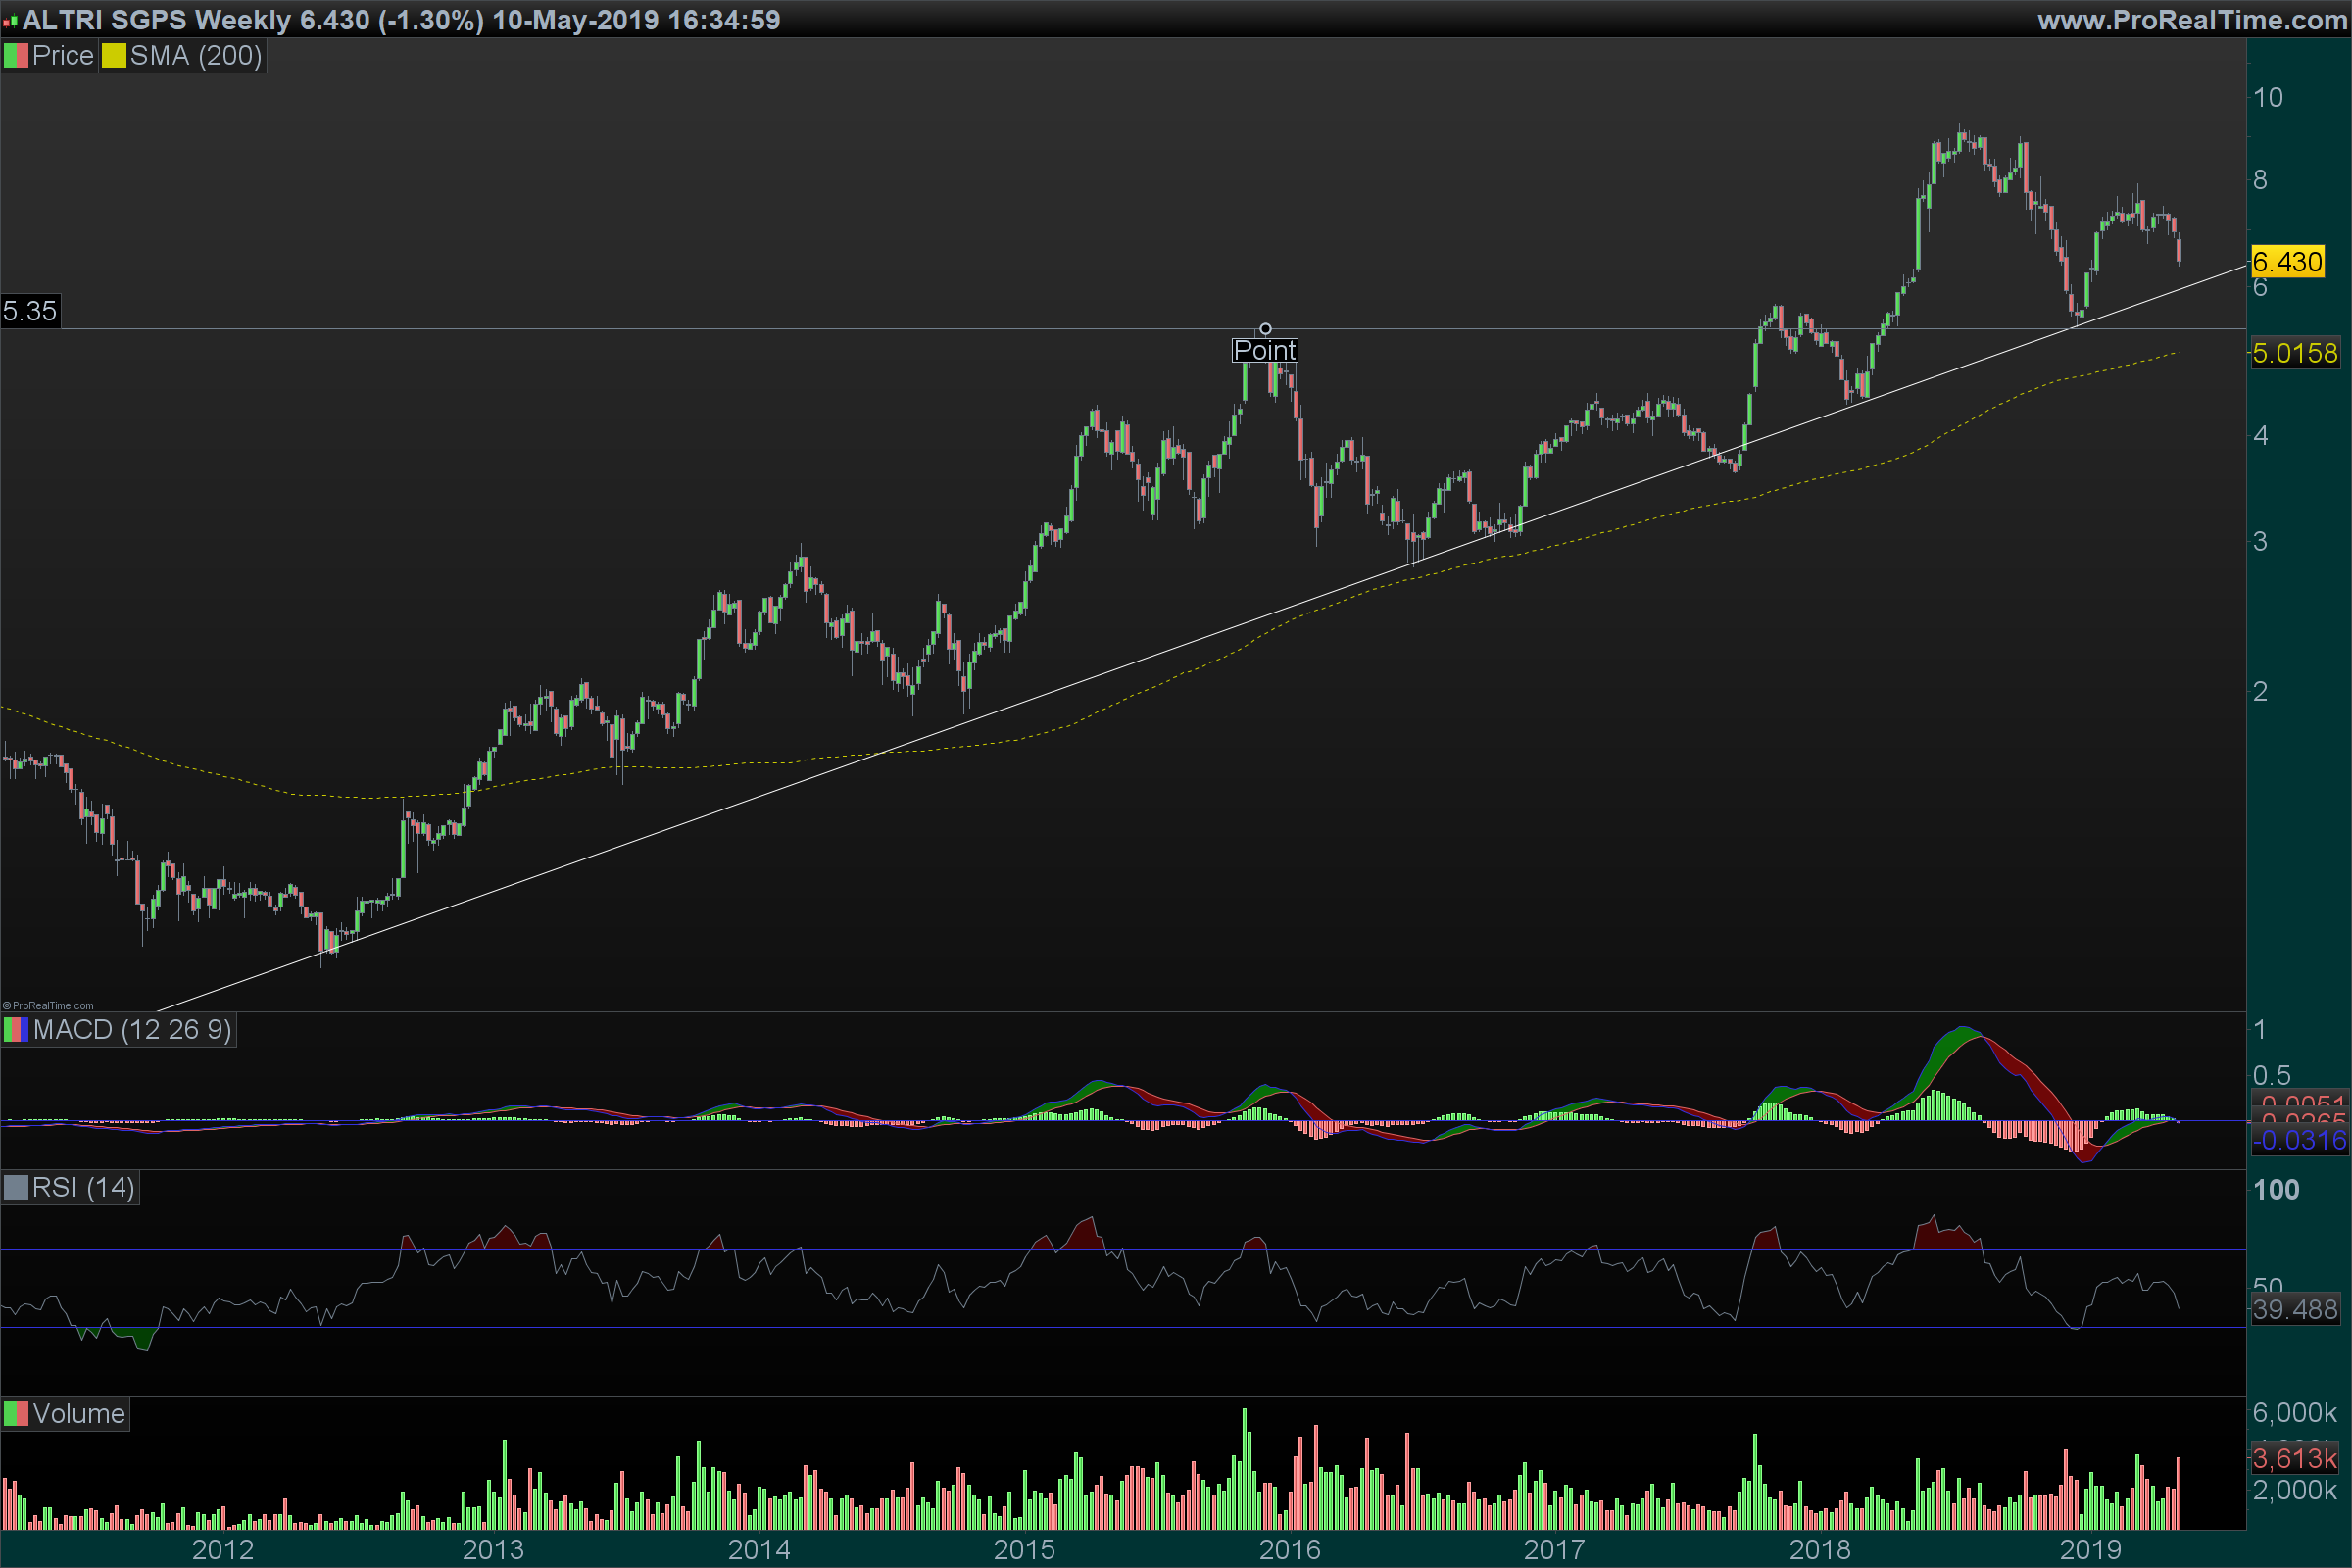The width and height of the screenshot is (2352, 1568).
Task: Click the 2015 year label on time axis
Action: click(x=1024, y=1549)
